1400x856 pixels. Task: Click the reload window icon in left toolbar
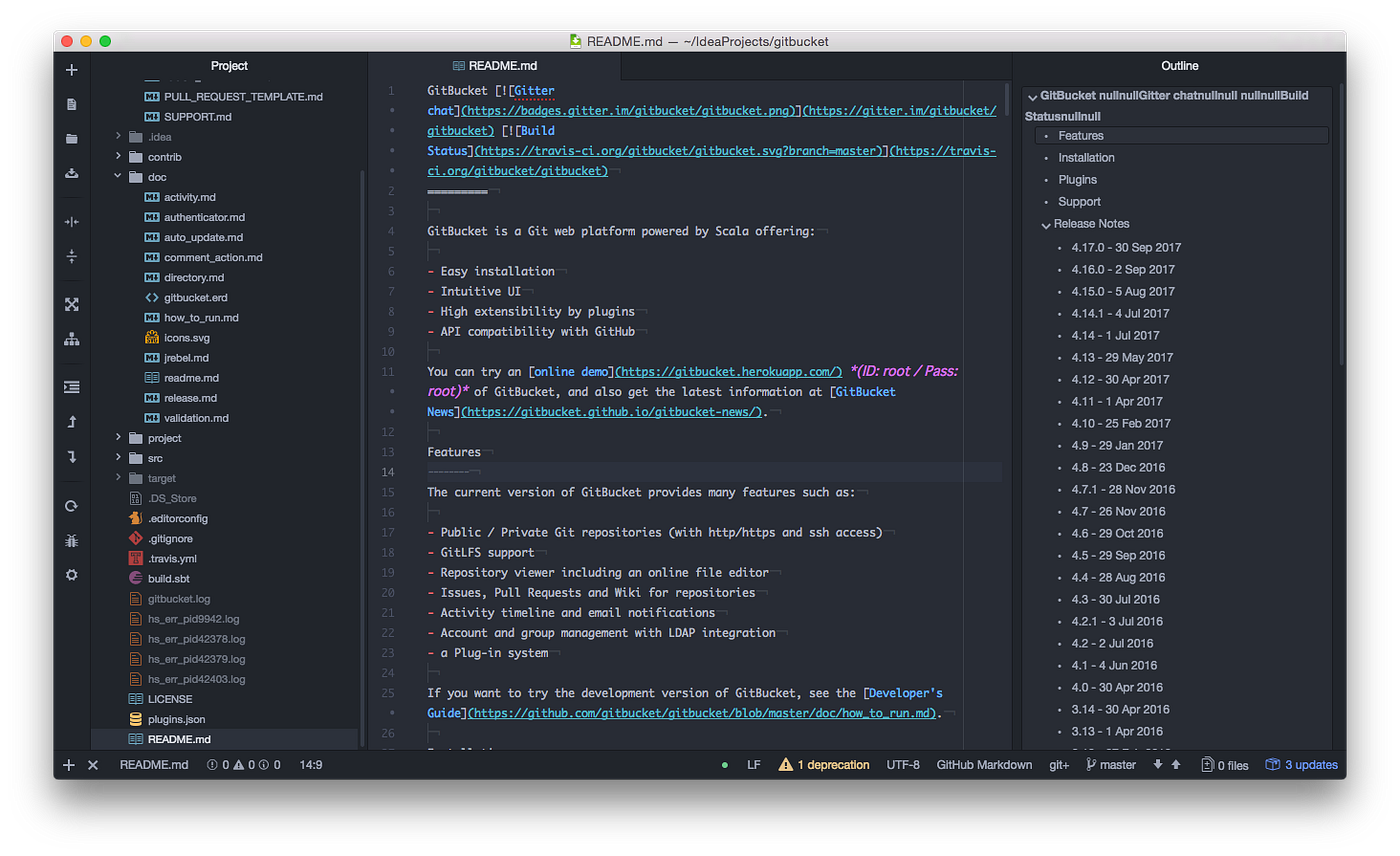(x=71, y=506)
